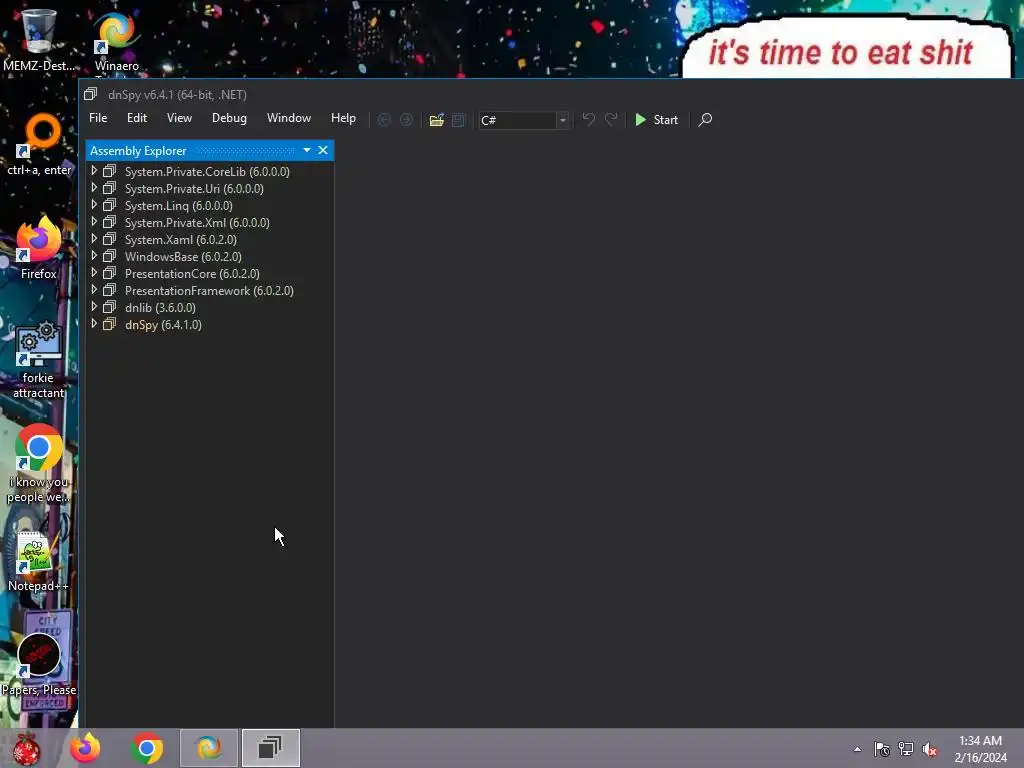The width and height of the screenshot is (1024, 768).
Task: Click the network tray icon
Action: point(906,749)
